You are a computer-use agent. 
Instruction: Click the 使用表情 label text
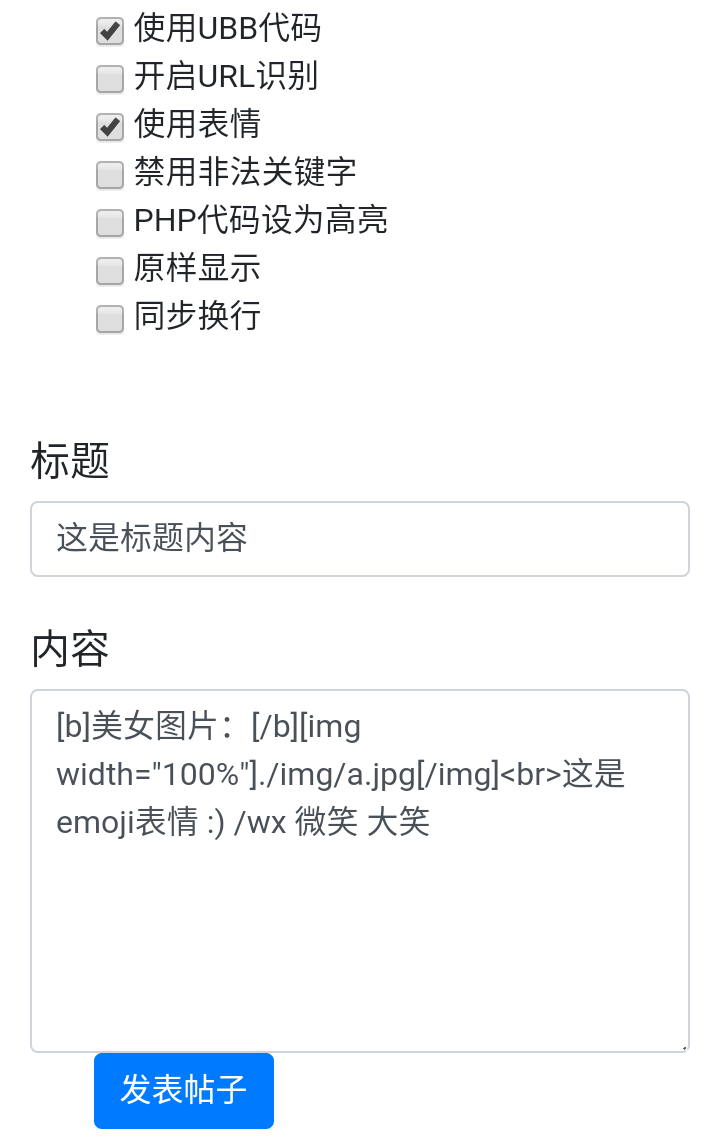click(197, 124)
